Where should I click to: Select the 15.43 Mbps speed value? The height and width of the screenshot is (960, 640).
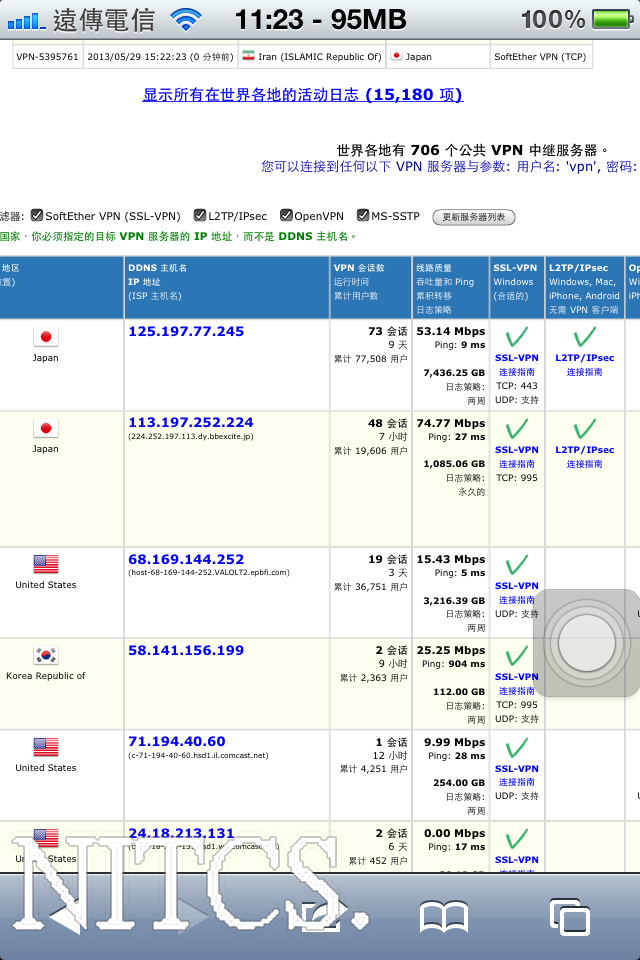pyautogui.click(x=451, y=559)
